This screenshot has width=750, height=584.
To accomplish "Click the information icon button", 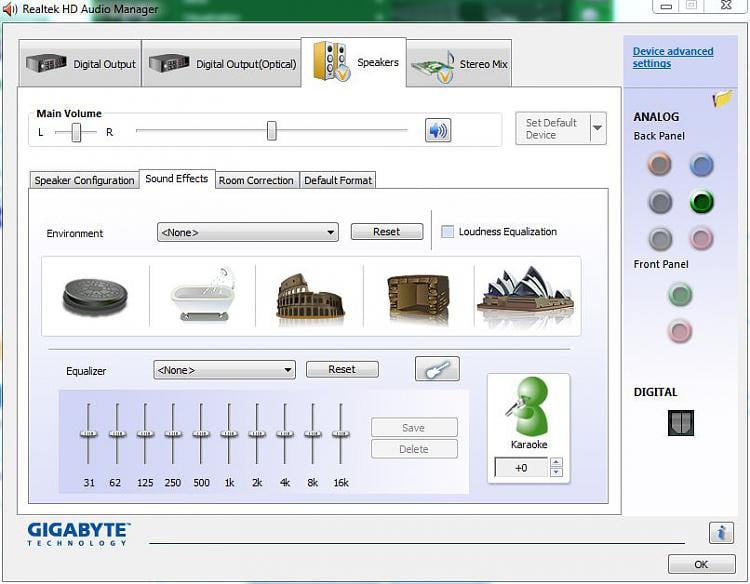I will [721, 532].
